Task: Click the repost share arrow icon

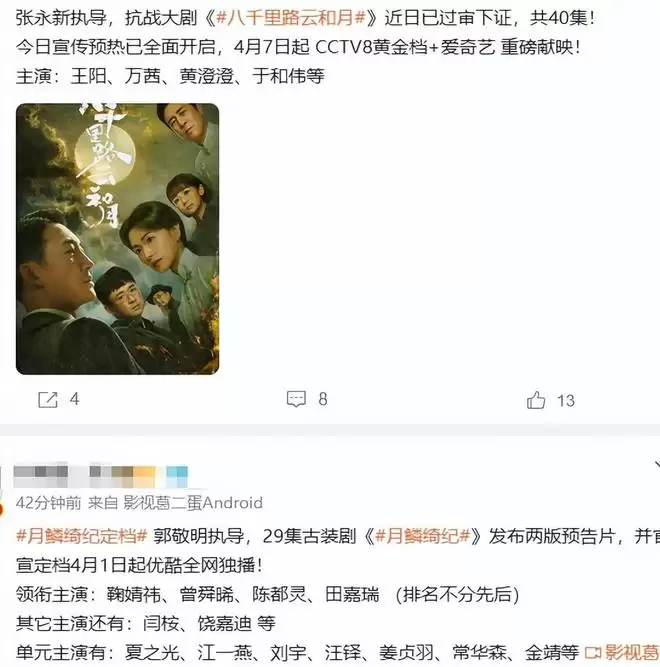Action: coord(48,400)
